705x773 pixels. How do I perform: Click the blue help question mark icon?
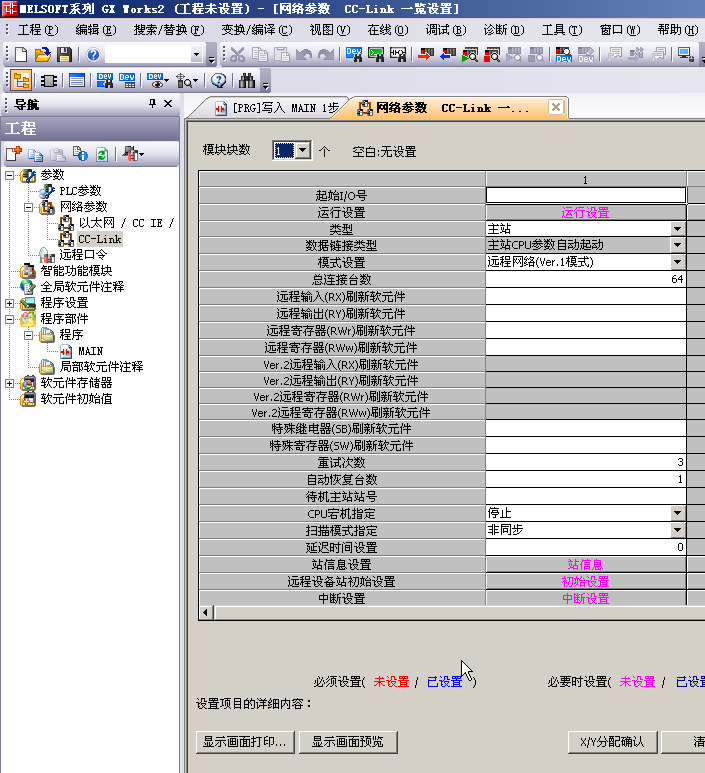[93, 54]
